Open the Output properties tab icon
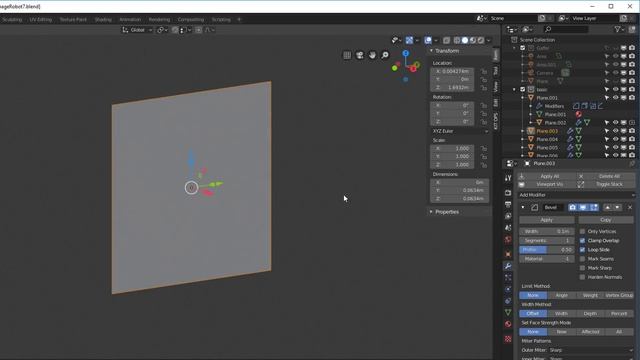This screenshot has height=360, width=640. (508, 204)
